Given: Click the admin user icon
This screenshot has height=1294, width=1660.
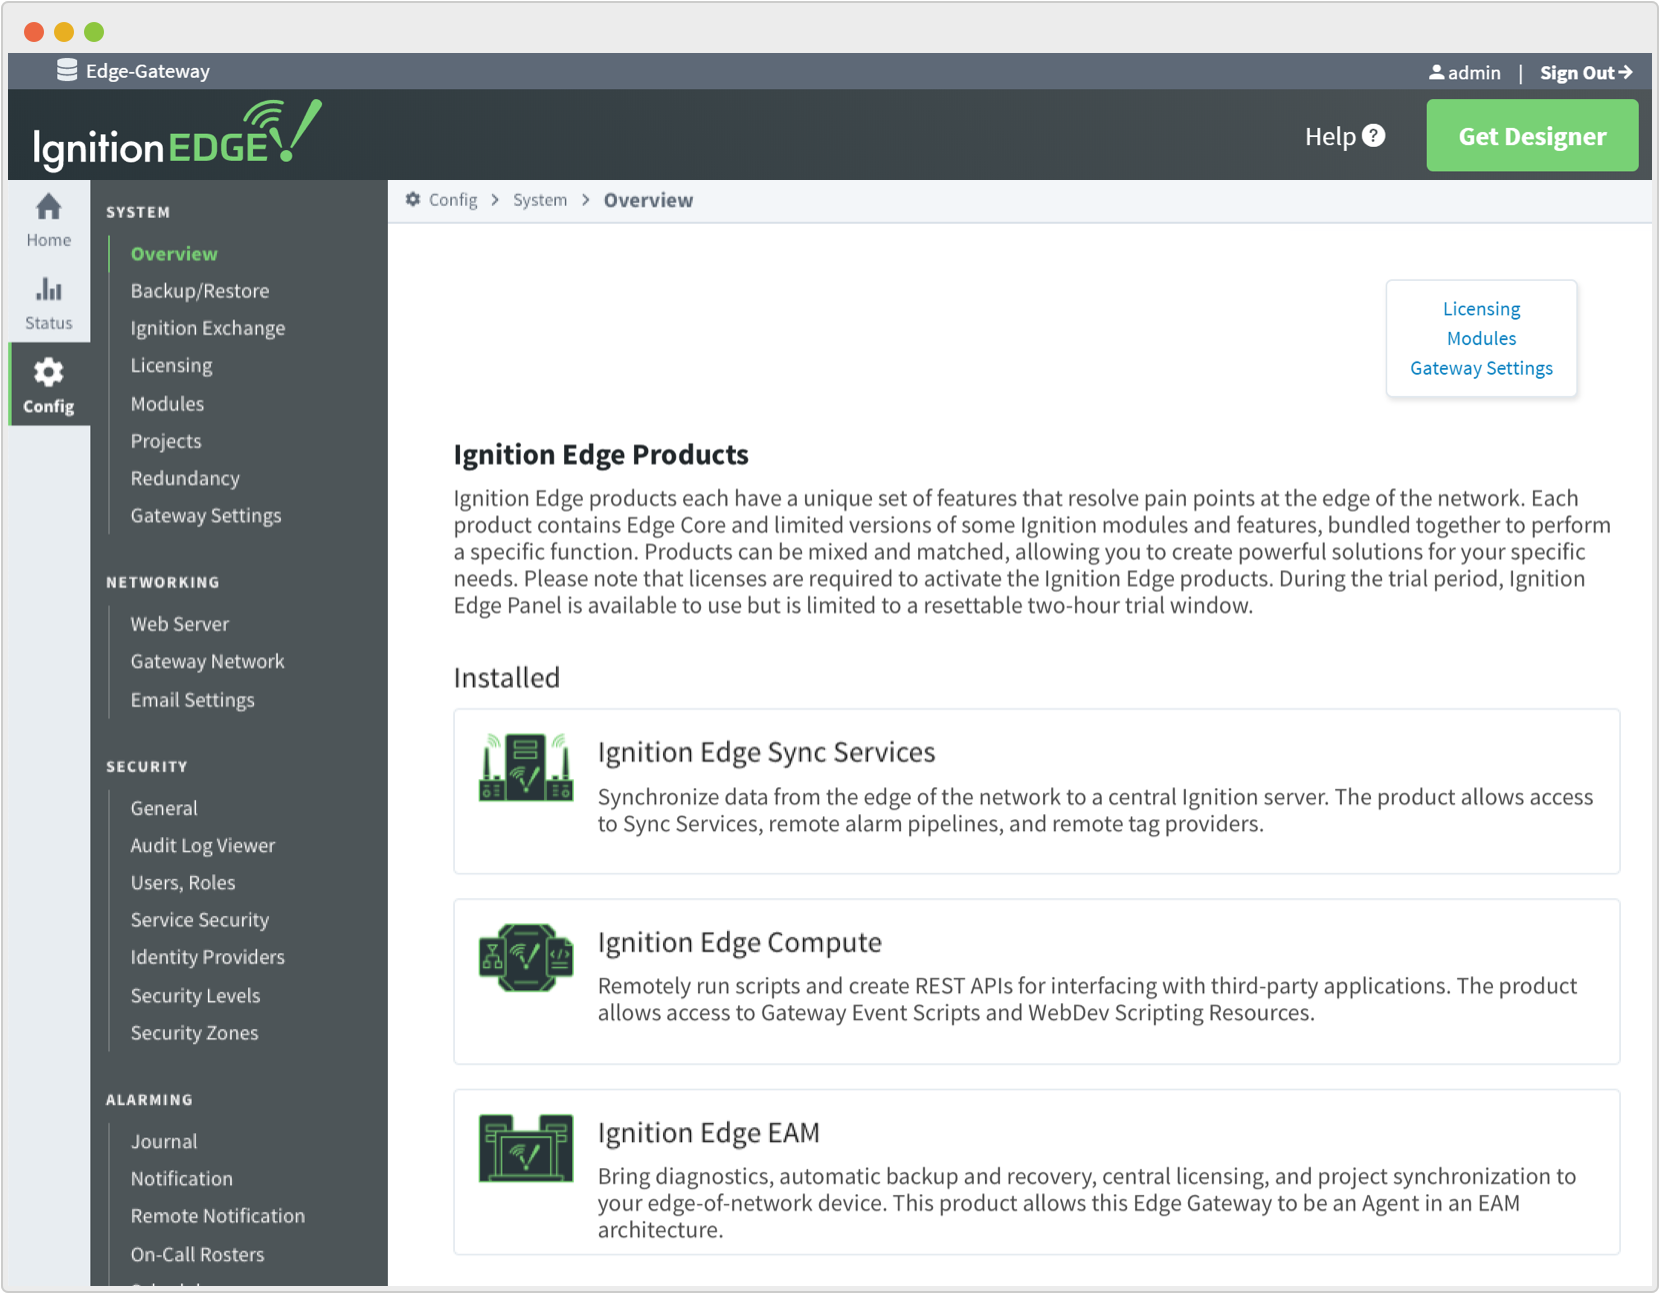Looking at the screenshot, I should (1436, 73).
